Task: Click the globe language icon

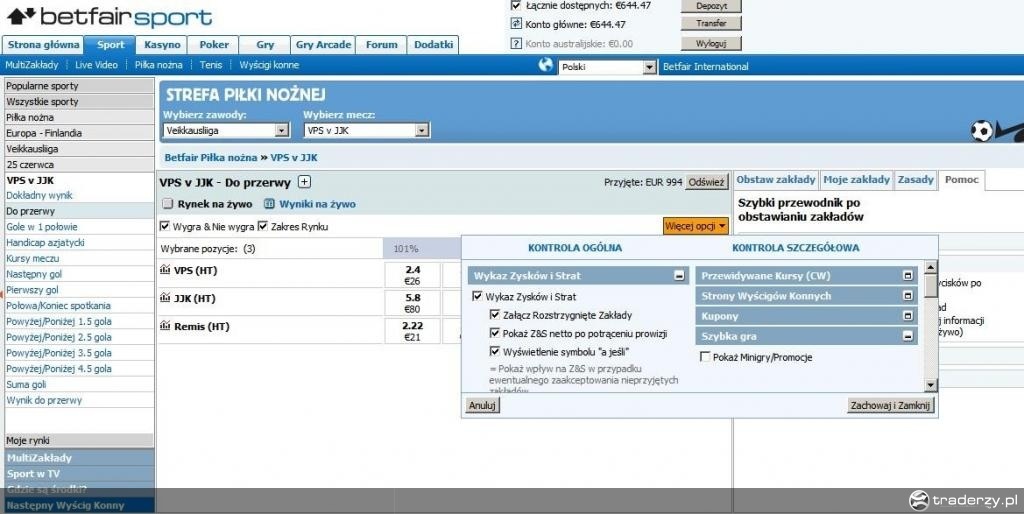Action: pos(546,65)
